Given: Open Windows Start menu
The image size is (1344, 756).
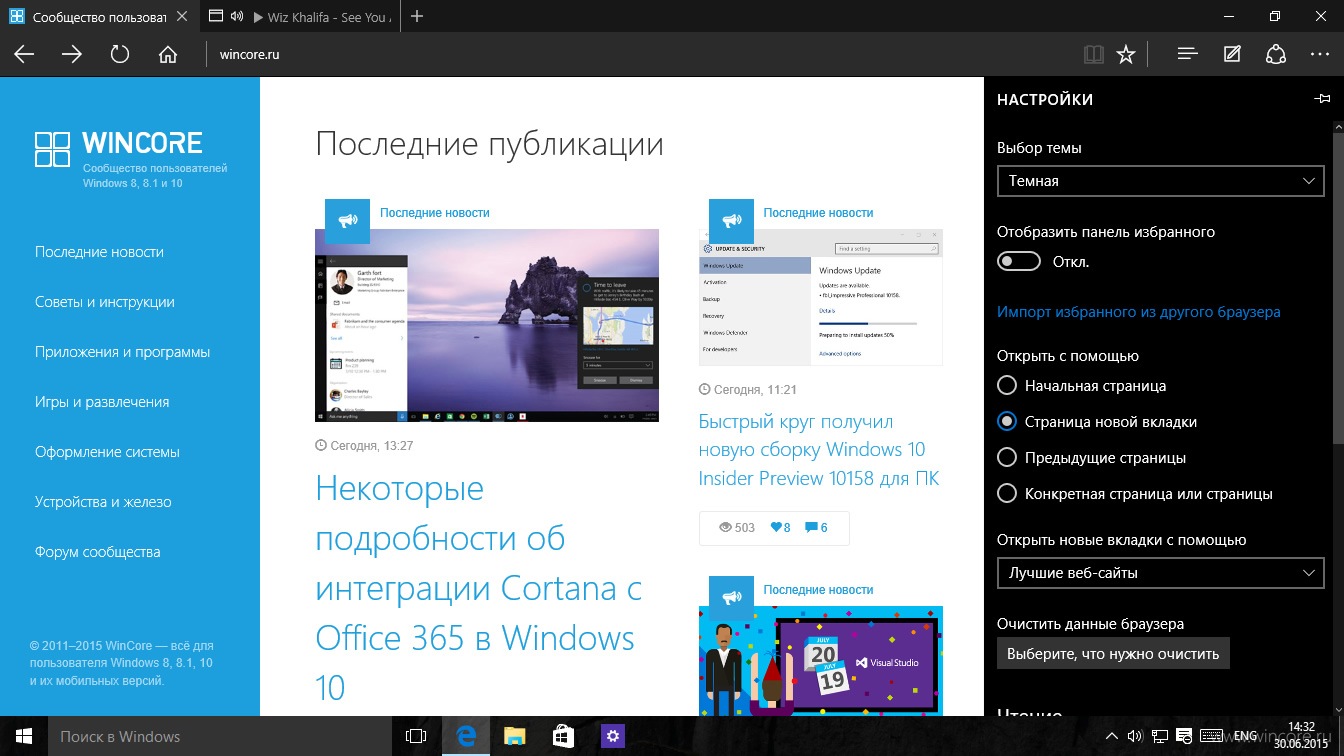Looking at the screenshot, I should [24, 737].
